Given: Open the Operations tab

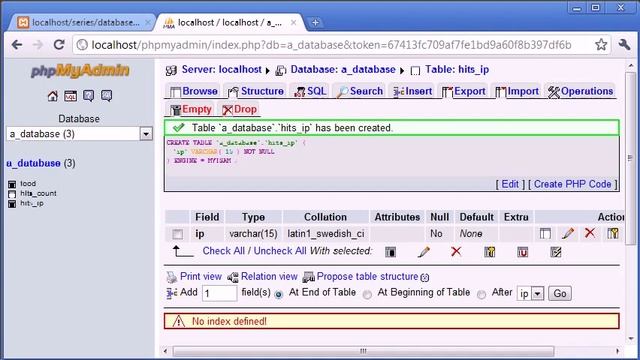Looking at the screenshot, I should click(x=581, y=91).
